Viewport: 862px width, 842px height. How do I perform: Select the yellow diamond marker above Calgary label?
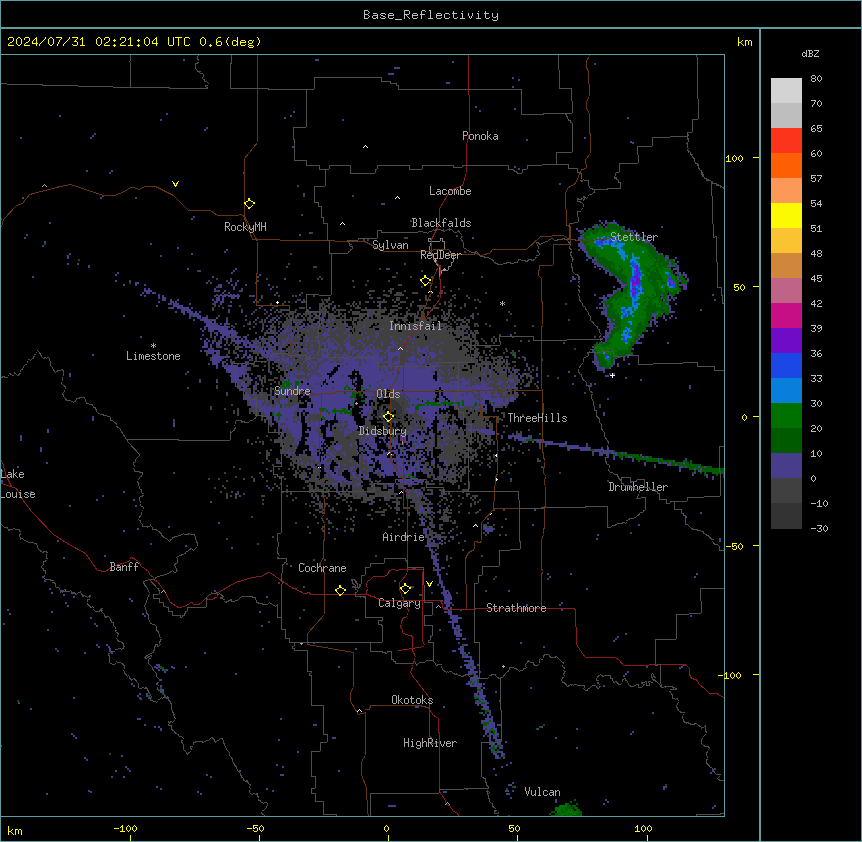[x=406, y=589]
